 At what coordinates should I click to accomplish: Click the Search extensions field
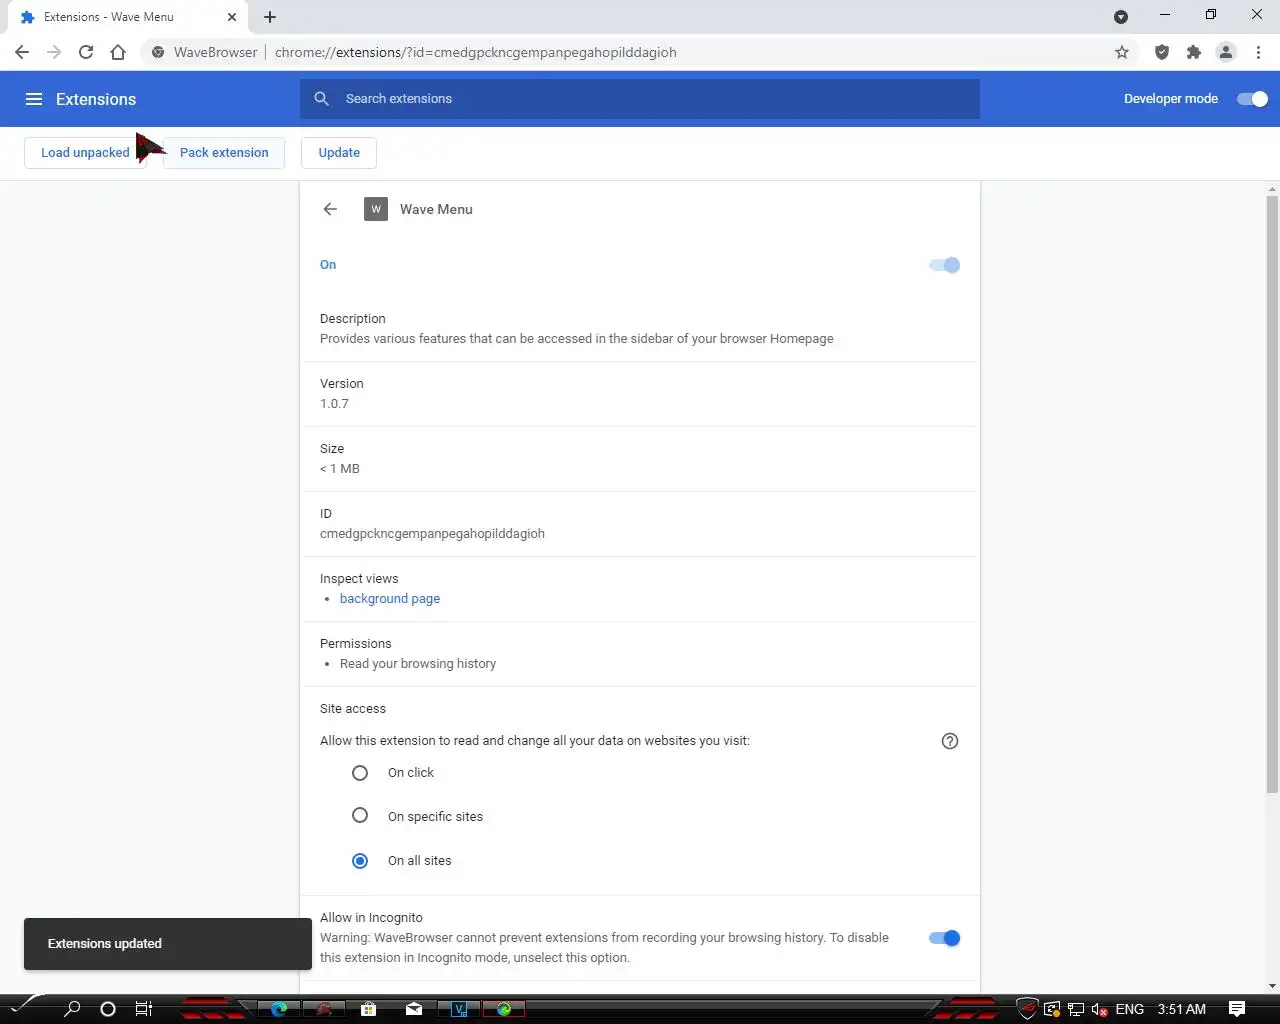click(640, 99)
